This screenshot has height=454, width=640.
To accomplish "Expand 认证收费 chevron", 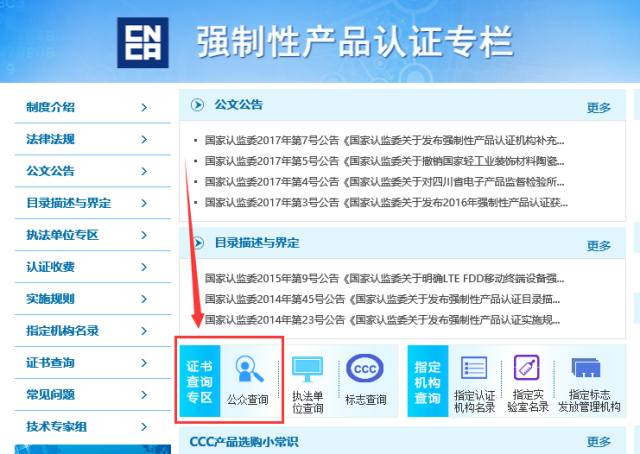I will [144, 267].
